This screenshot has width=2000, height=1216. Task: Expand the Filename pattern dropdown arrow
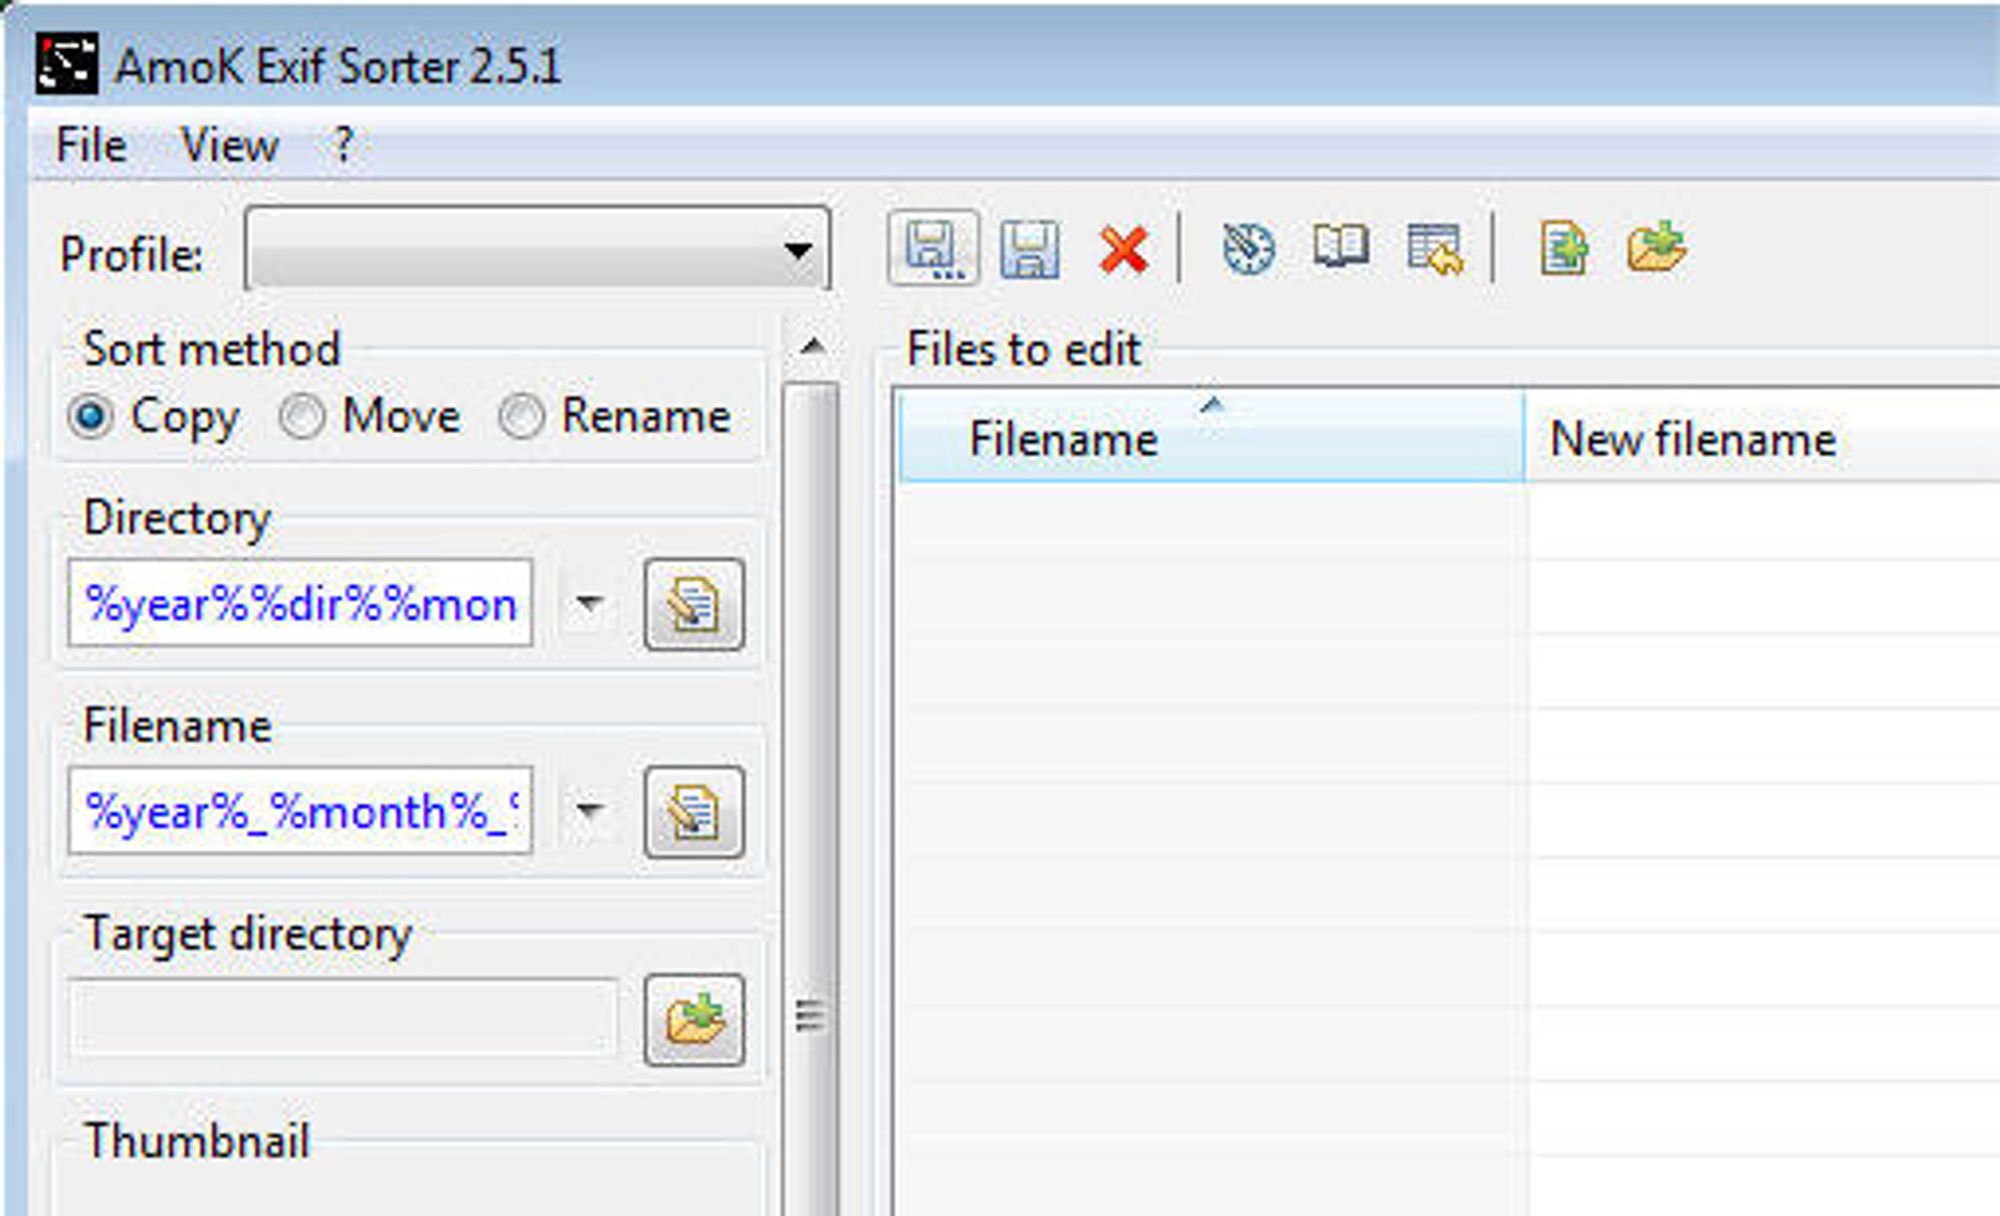pyautogui.click(x=588, y=810)
